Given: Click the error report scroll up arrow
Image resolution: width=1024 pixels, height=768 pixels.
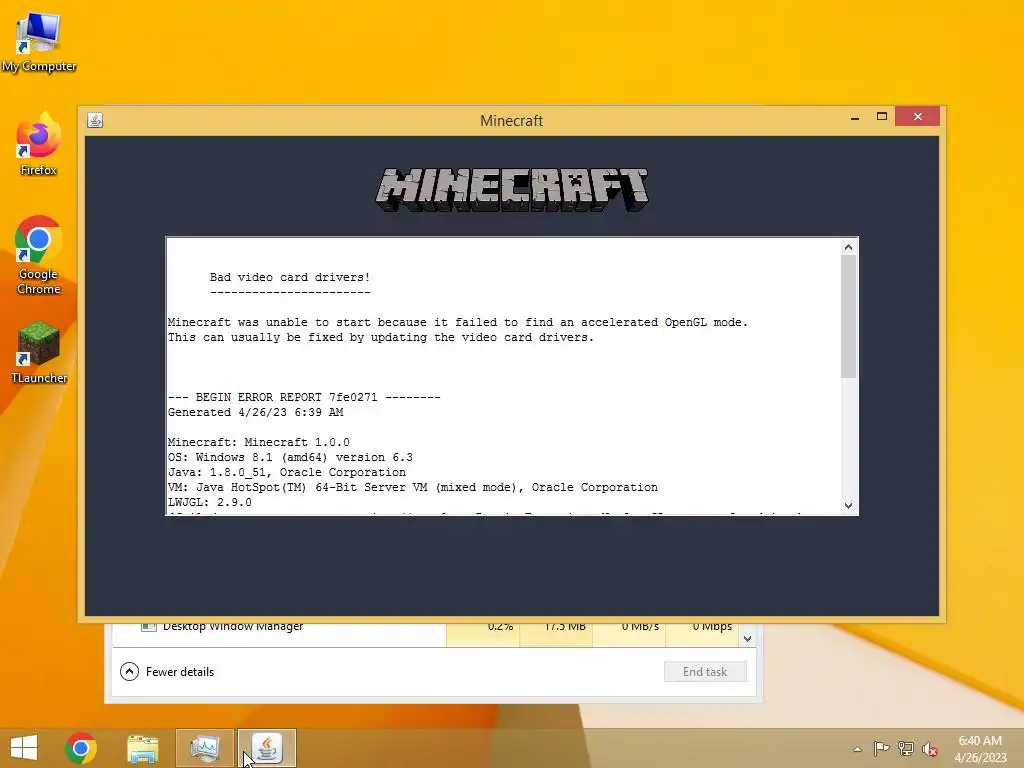Looking at the screenshot, I should pos(848,247).
